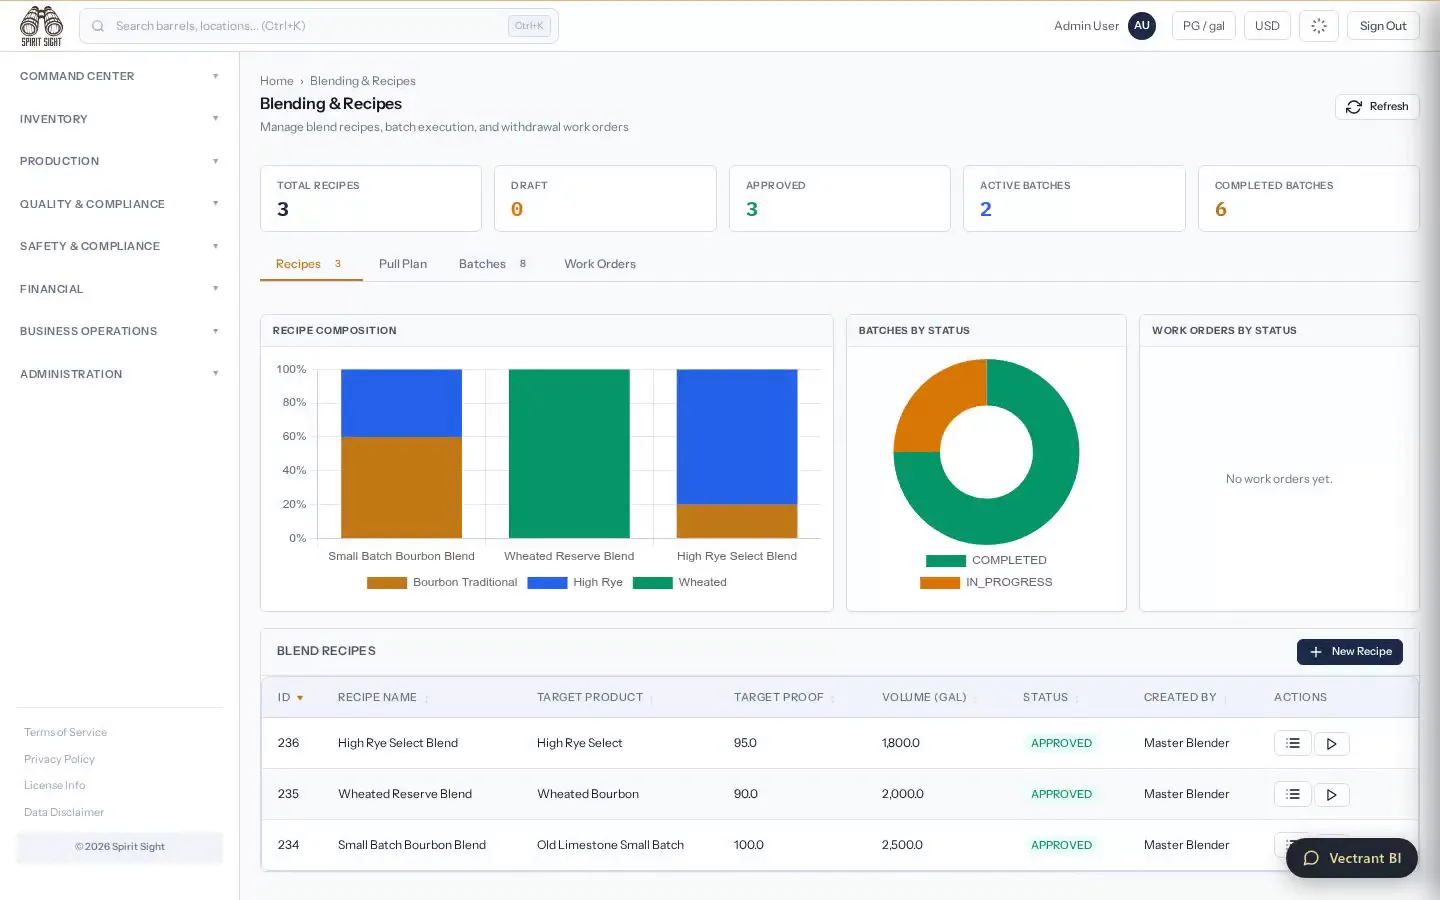Open the Work Orders tab
The image size is (1440, 900).
coord(600,264)
